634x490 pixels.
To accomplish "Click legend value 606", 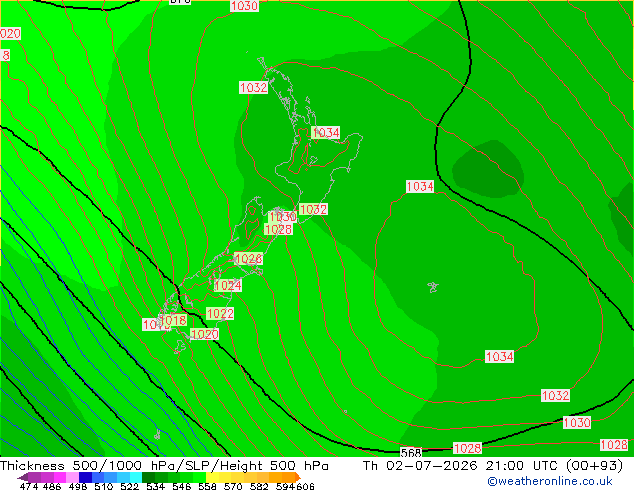I will click(304, 486).
